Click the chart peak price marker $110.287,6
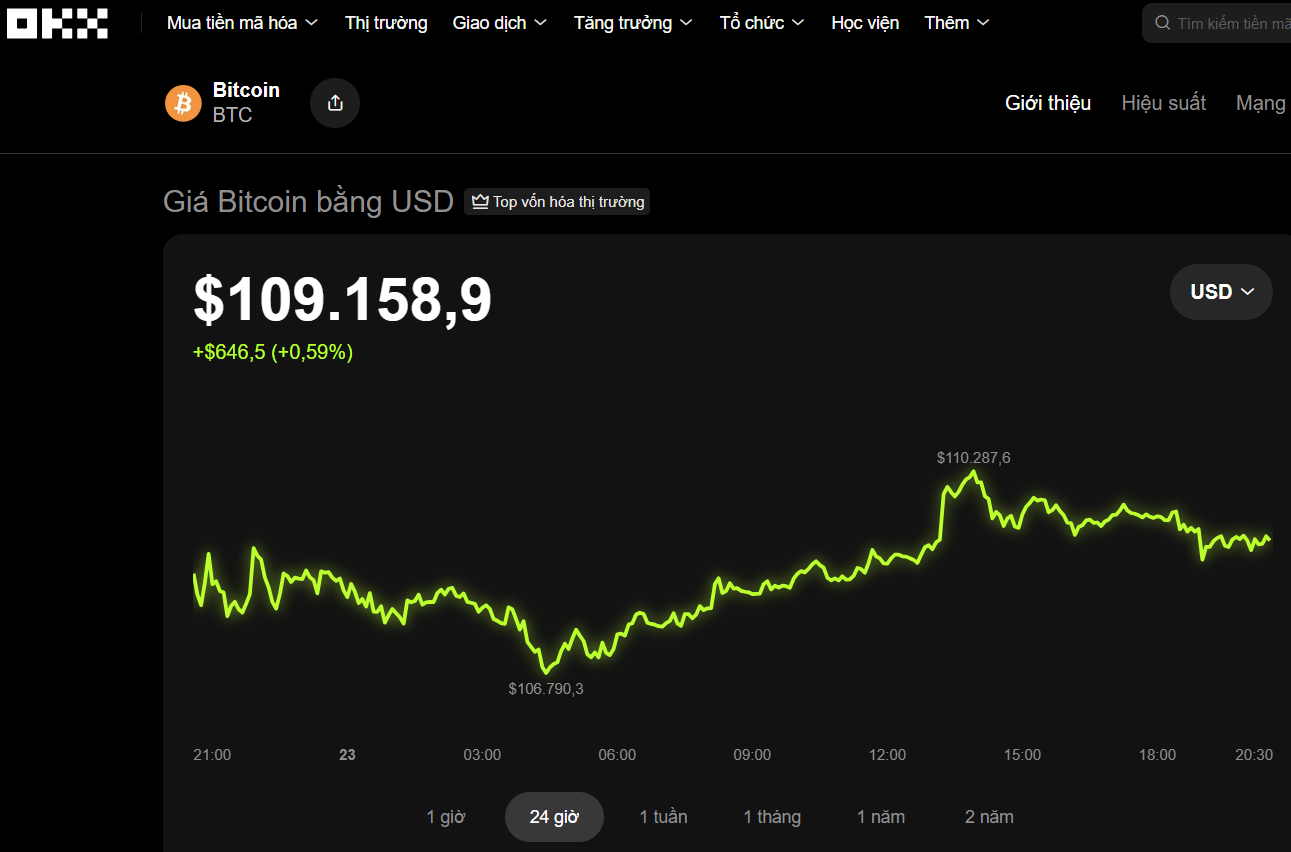The height and width of the screenshot is (852, 1291). click(x=972, y=457)
